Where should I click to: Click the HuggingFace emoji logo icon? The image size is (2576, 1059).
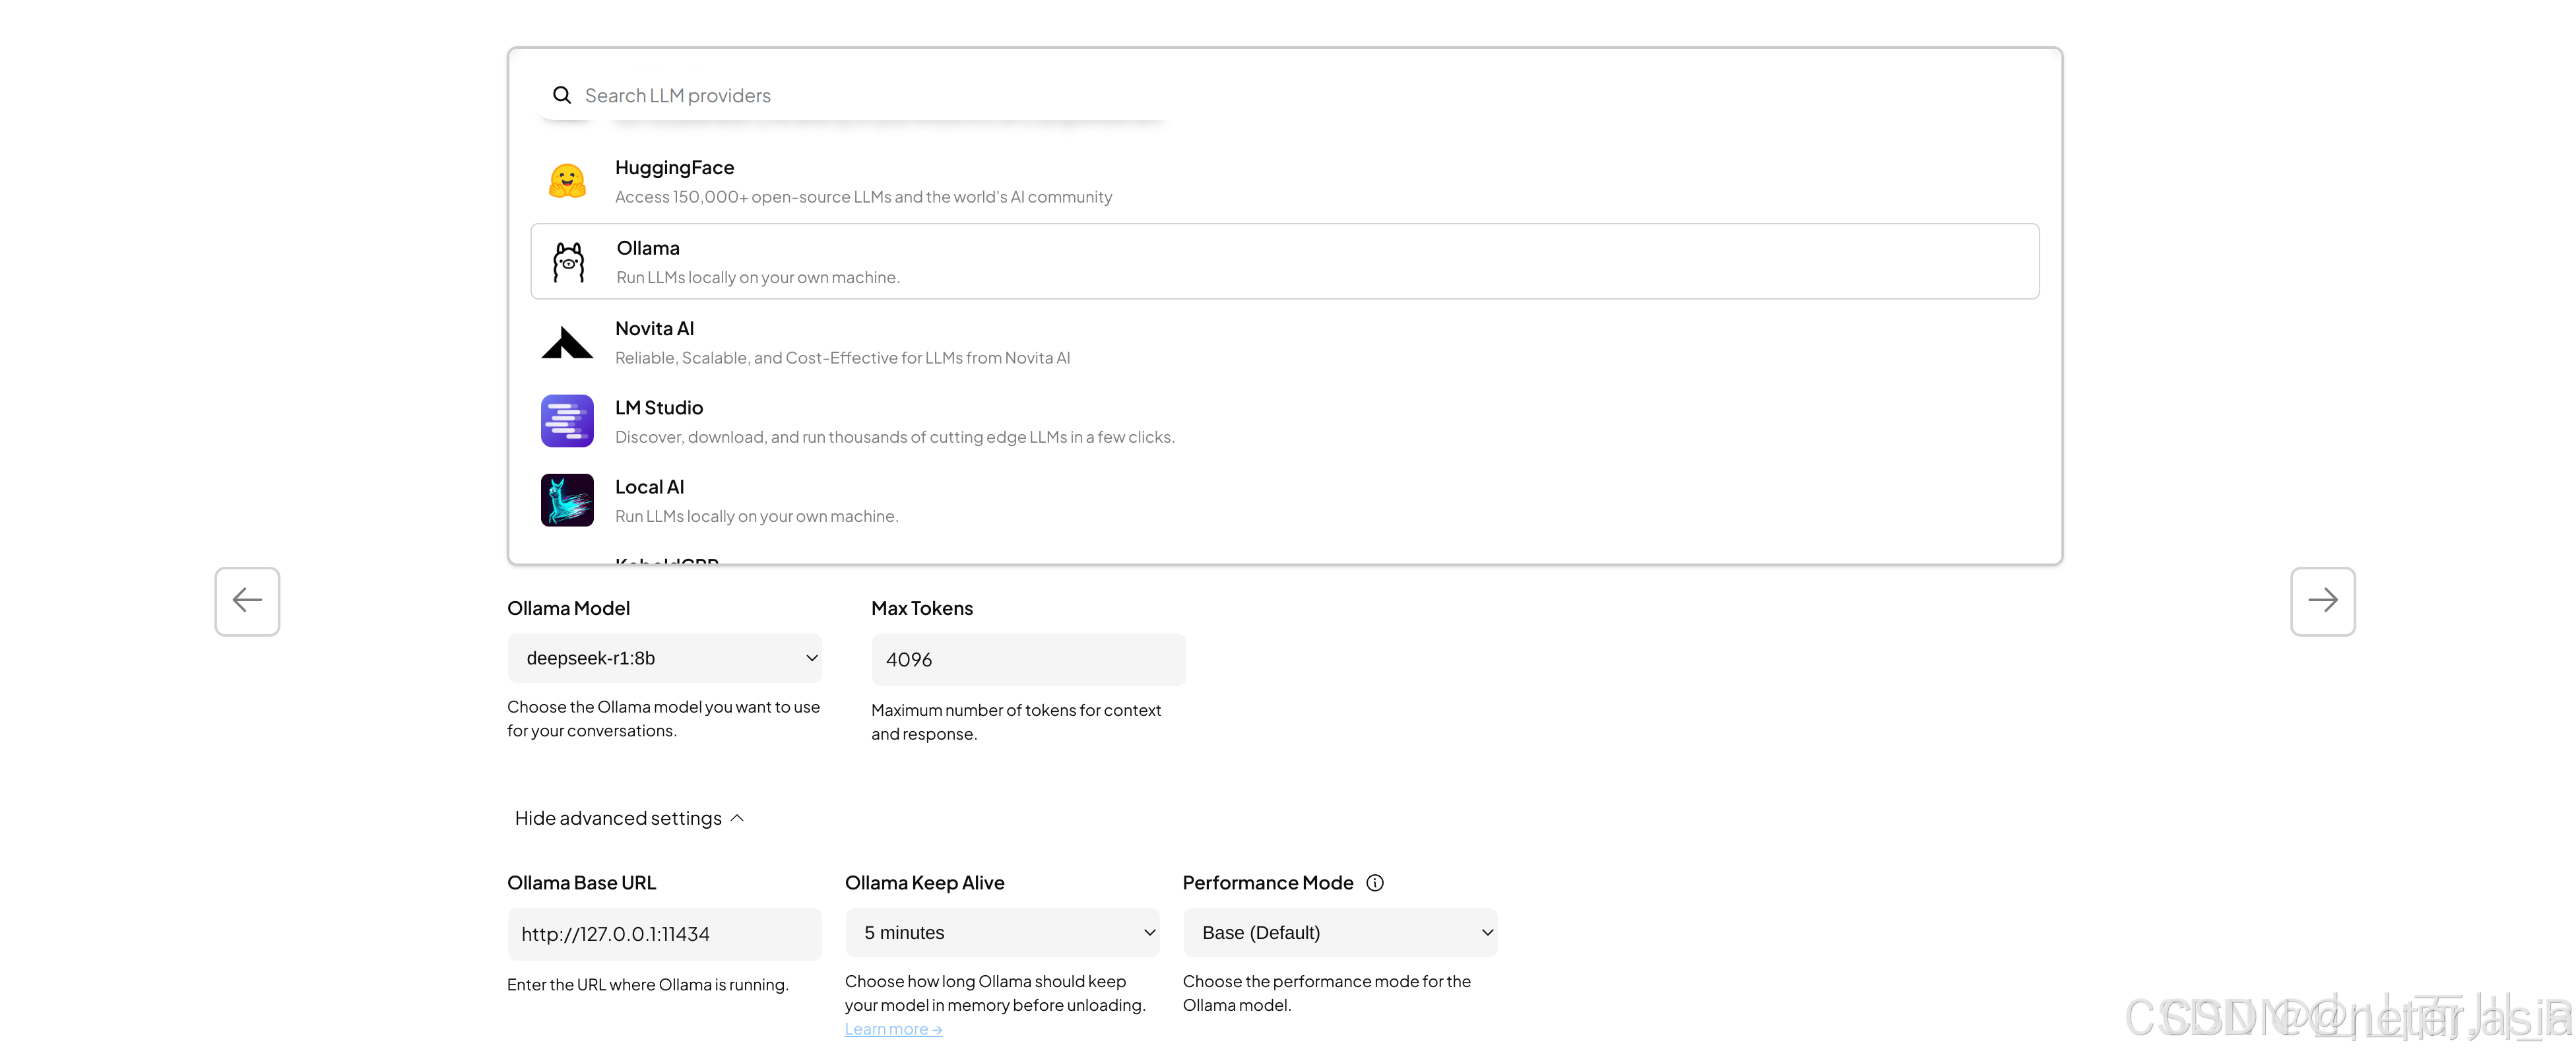click(567, 181)
